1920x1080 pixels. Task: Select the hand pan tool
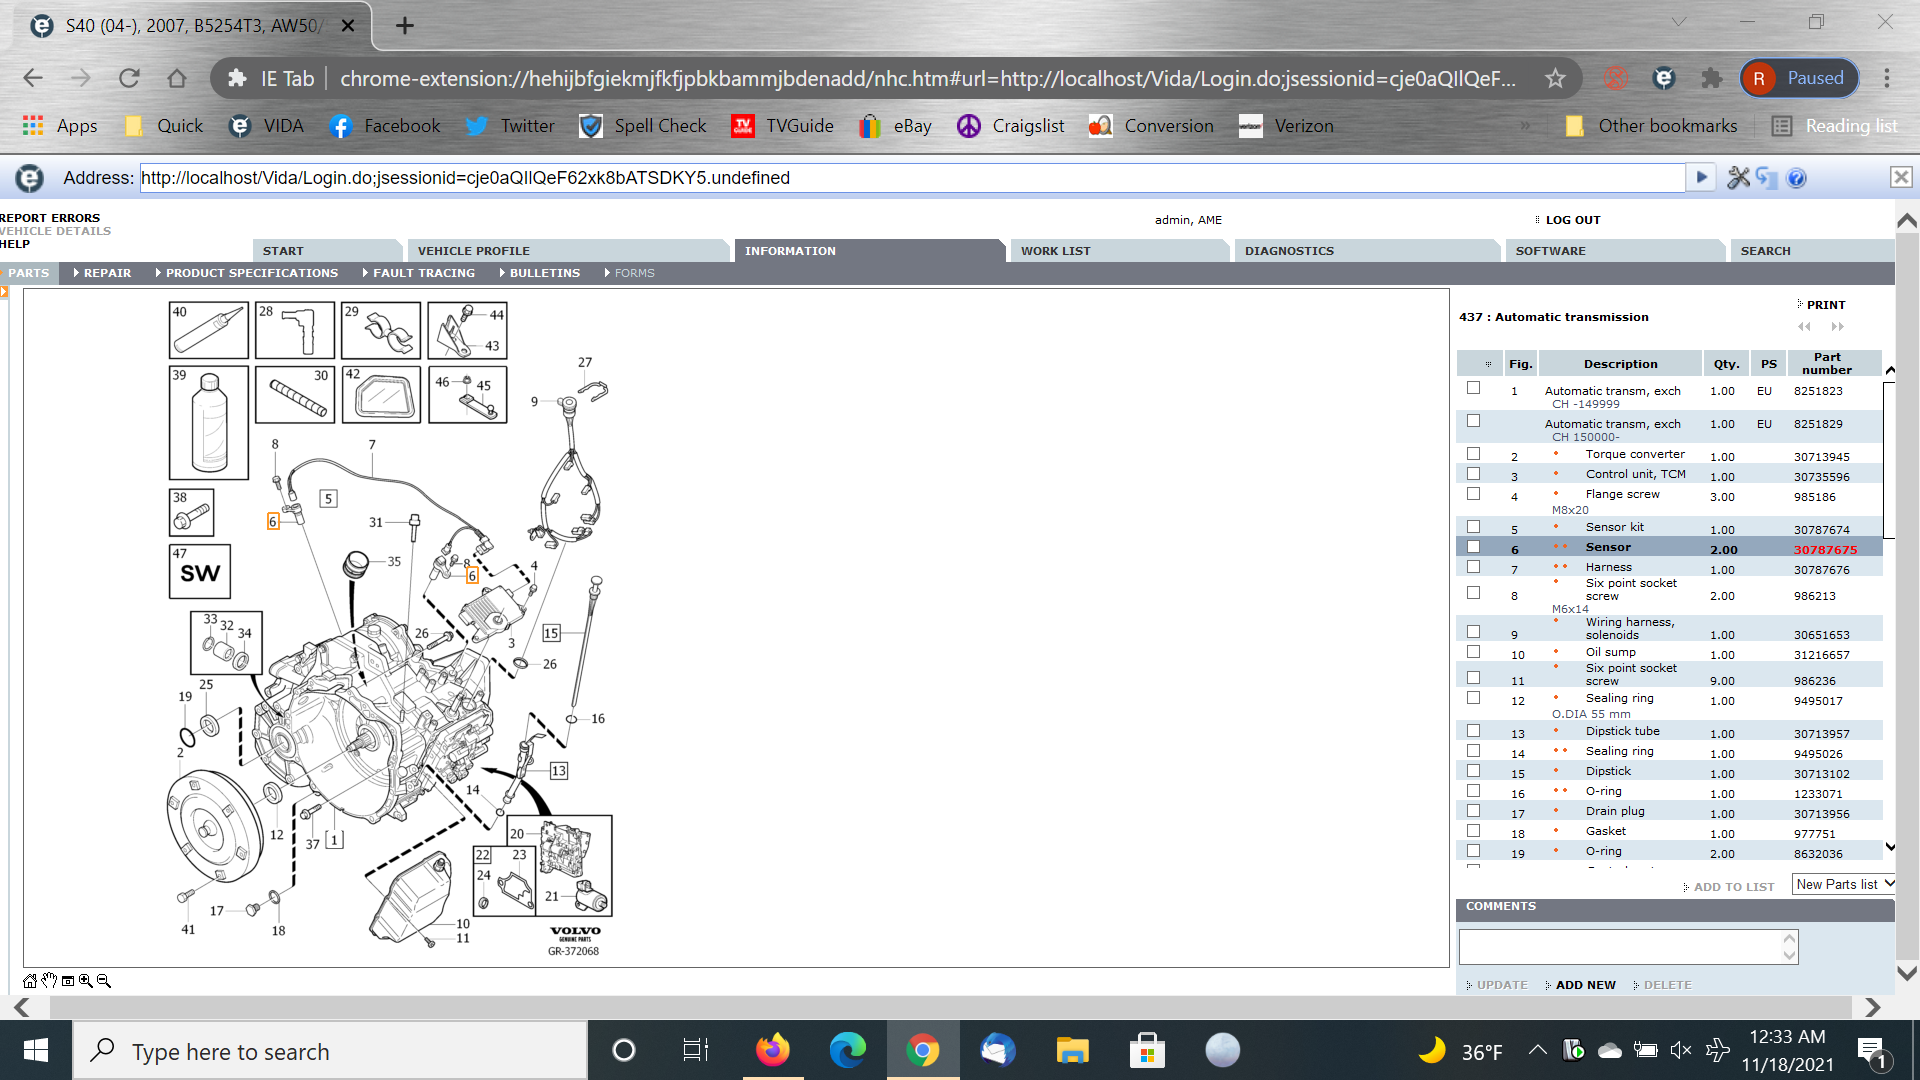click(x=49, y=981)
